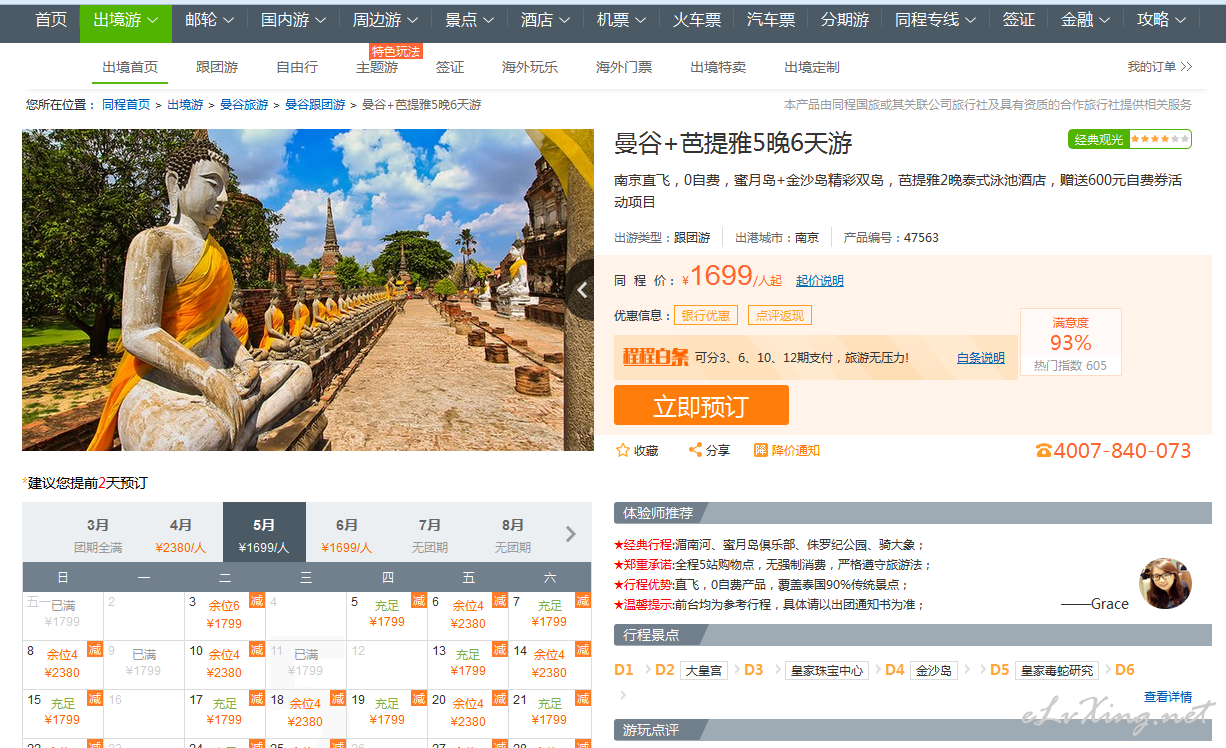Click 曼谷跟团游 in the breadcrumb

(x=315, y=104)
